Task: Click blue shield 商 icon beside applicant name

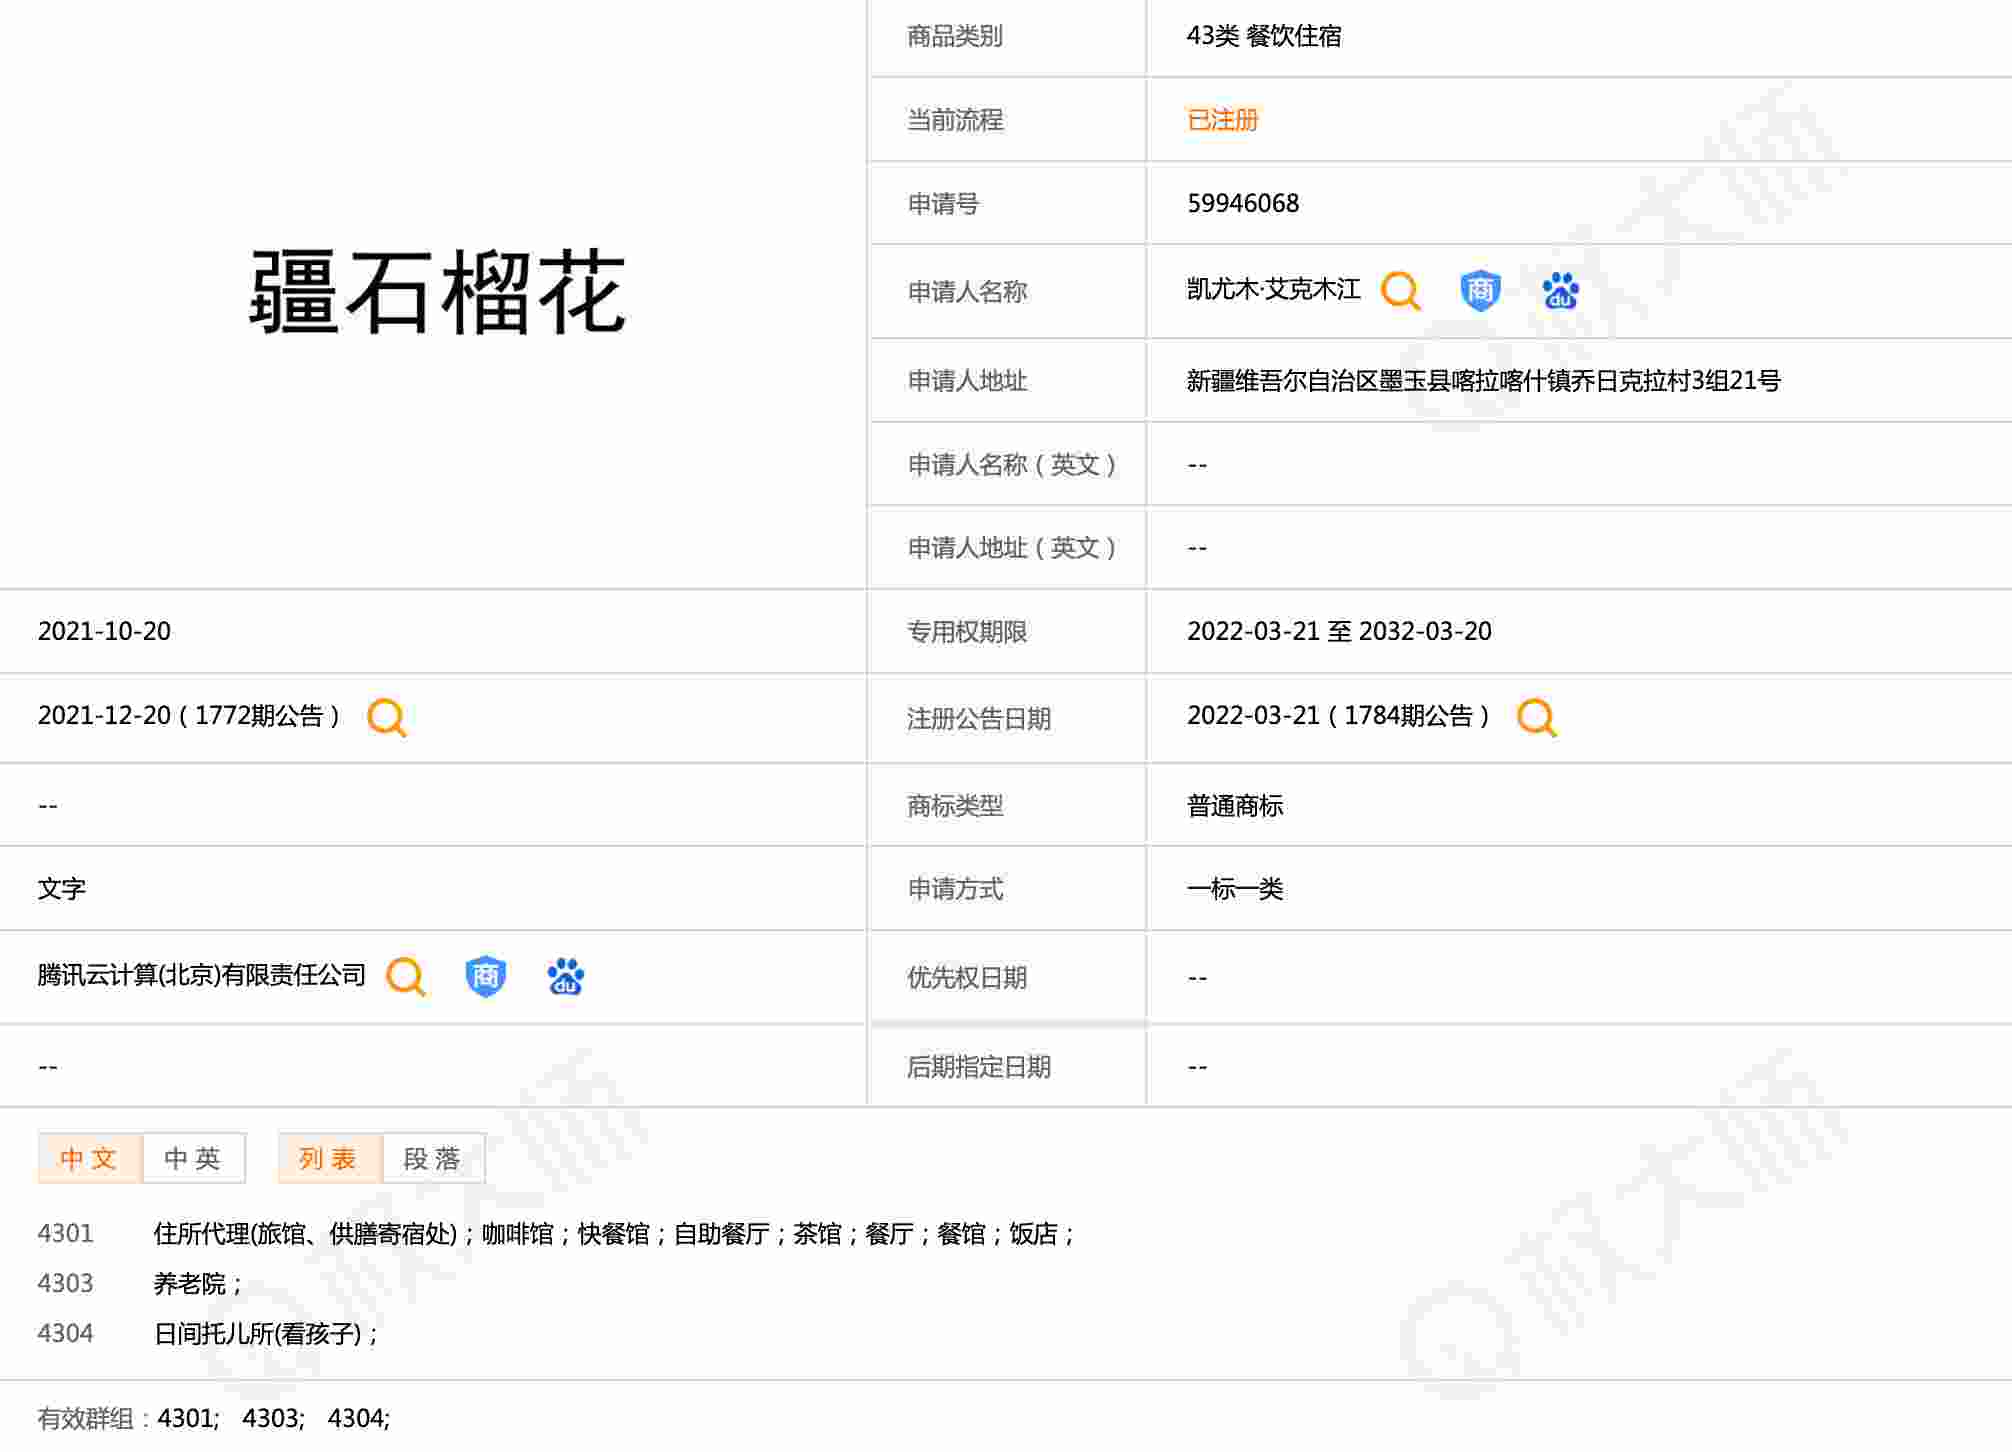Action: [x=1480, y=291]
